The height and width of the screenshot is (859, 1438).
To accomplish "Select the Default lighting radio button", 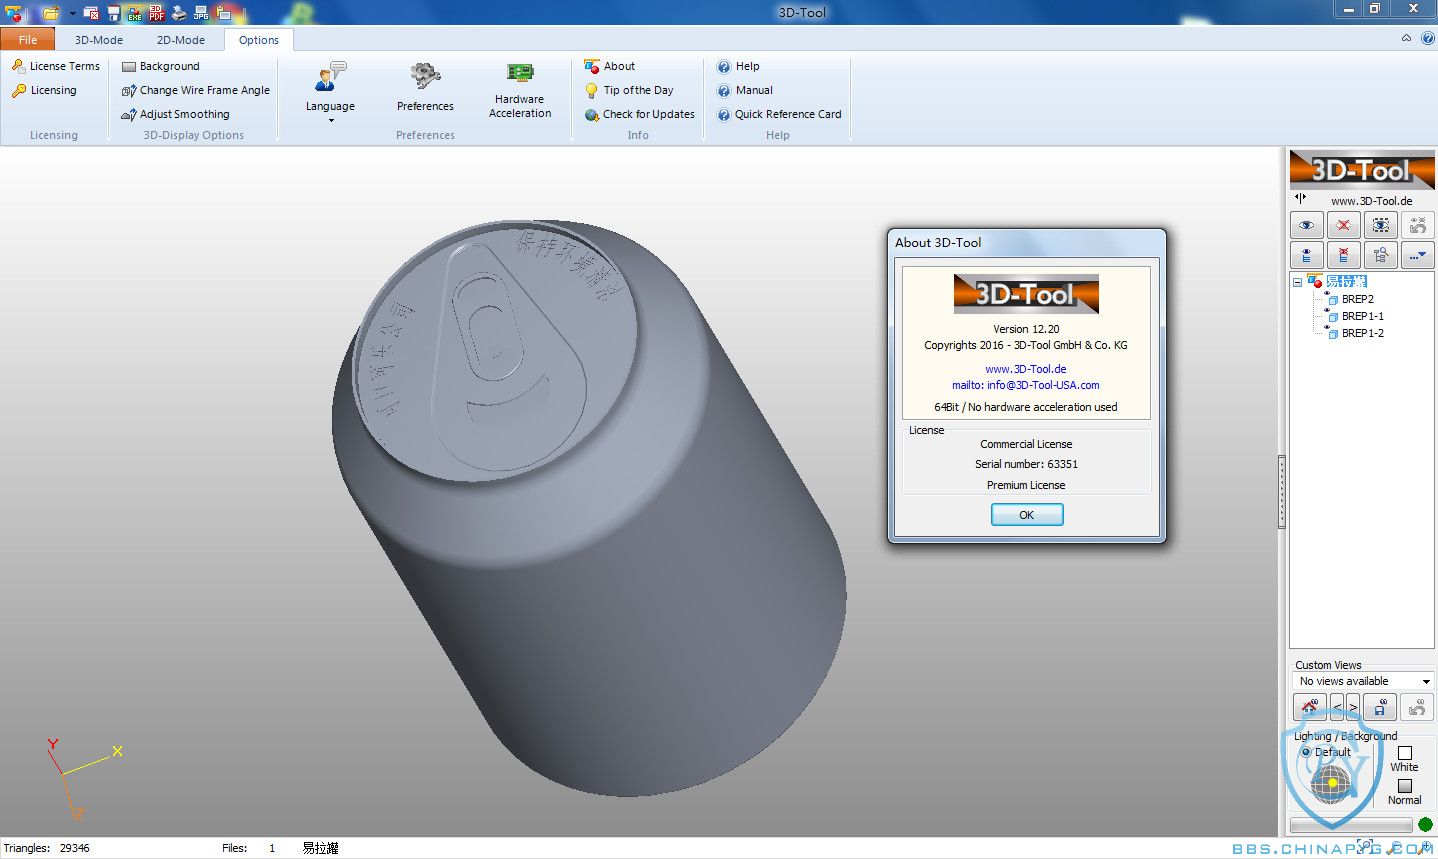I will (1306, 752).
